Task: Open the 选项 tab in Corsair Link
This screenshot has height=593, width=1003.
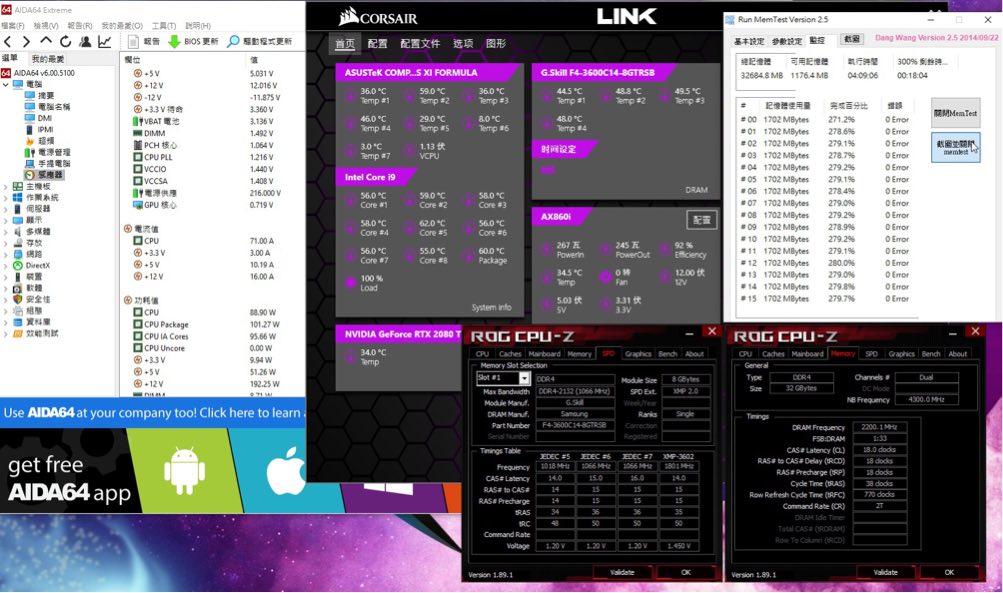Action: click(x=463, y=43)
